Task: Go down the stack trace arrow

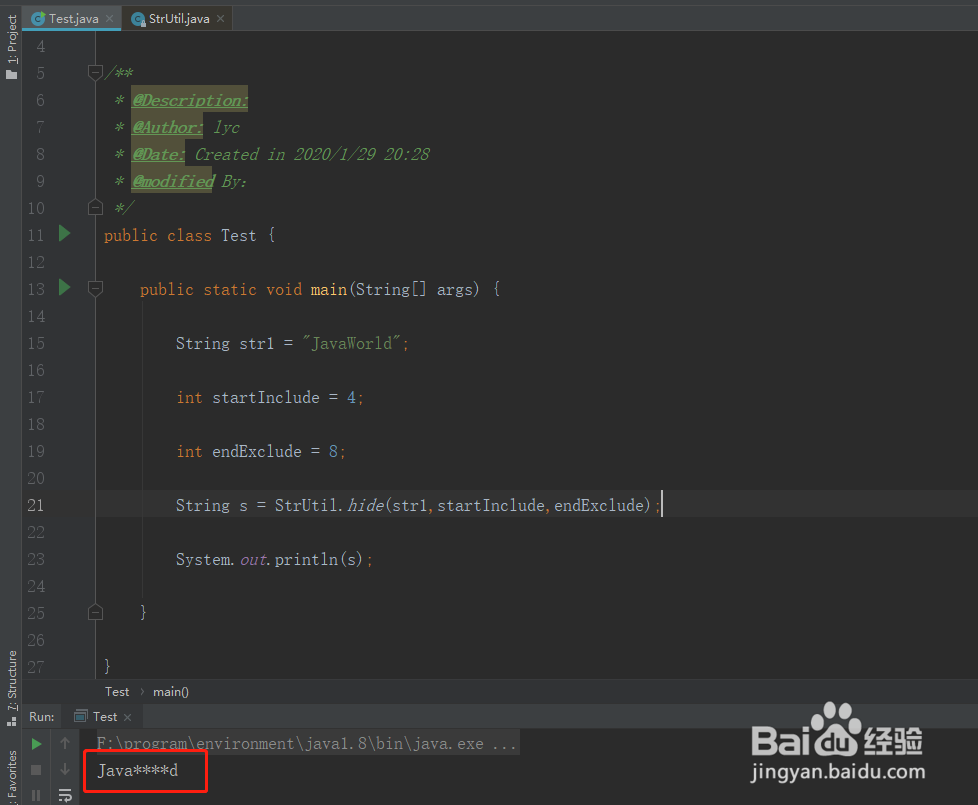Action: (65, 769)
